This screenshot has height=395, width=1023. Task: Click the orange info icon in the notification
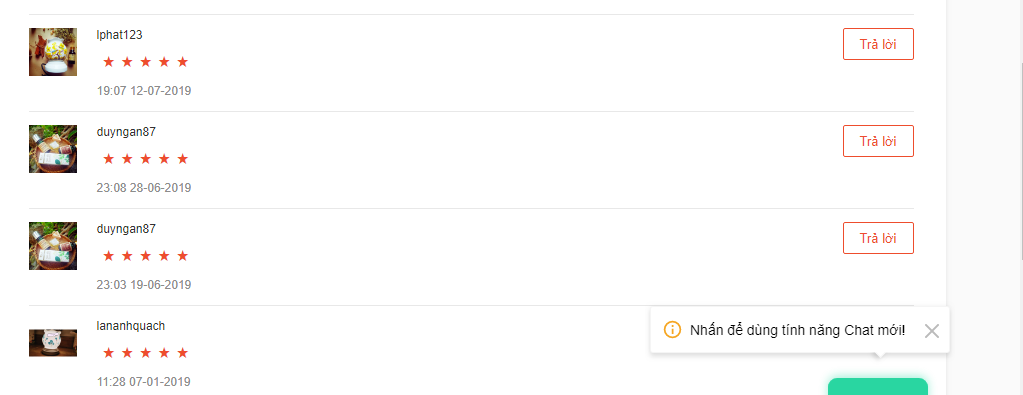pos(672,330)
